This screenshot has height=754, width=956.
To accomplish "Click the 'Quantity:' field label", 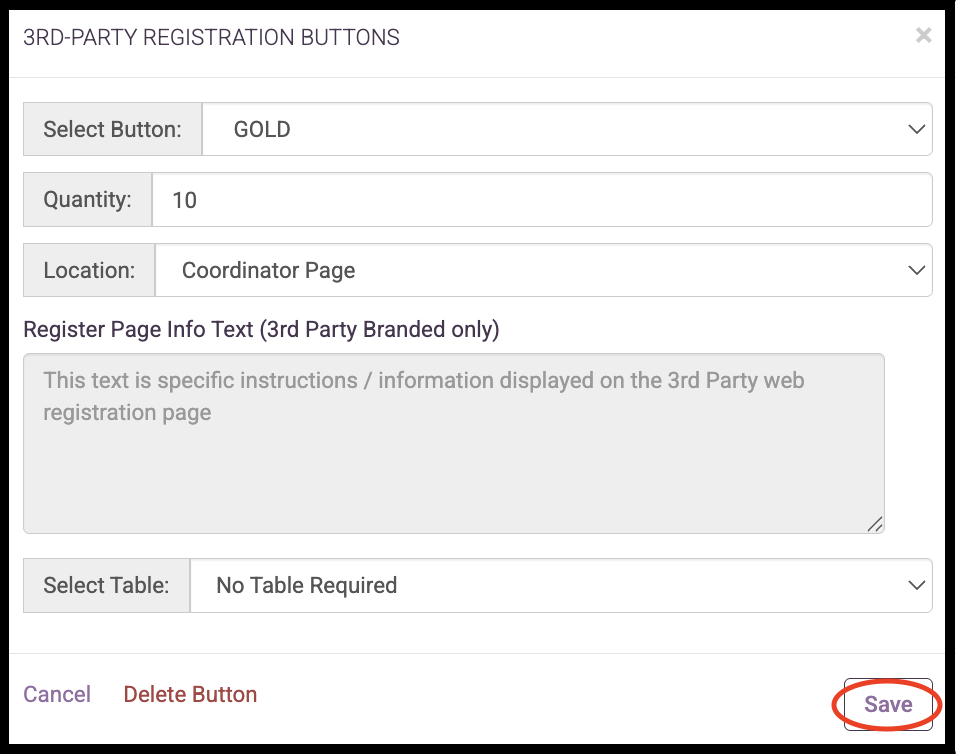I will pyautogui.click(x=87, y=200).
